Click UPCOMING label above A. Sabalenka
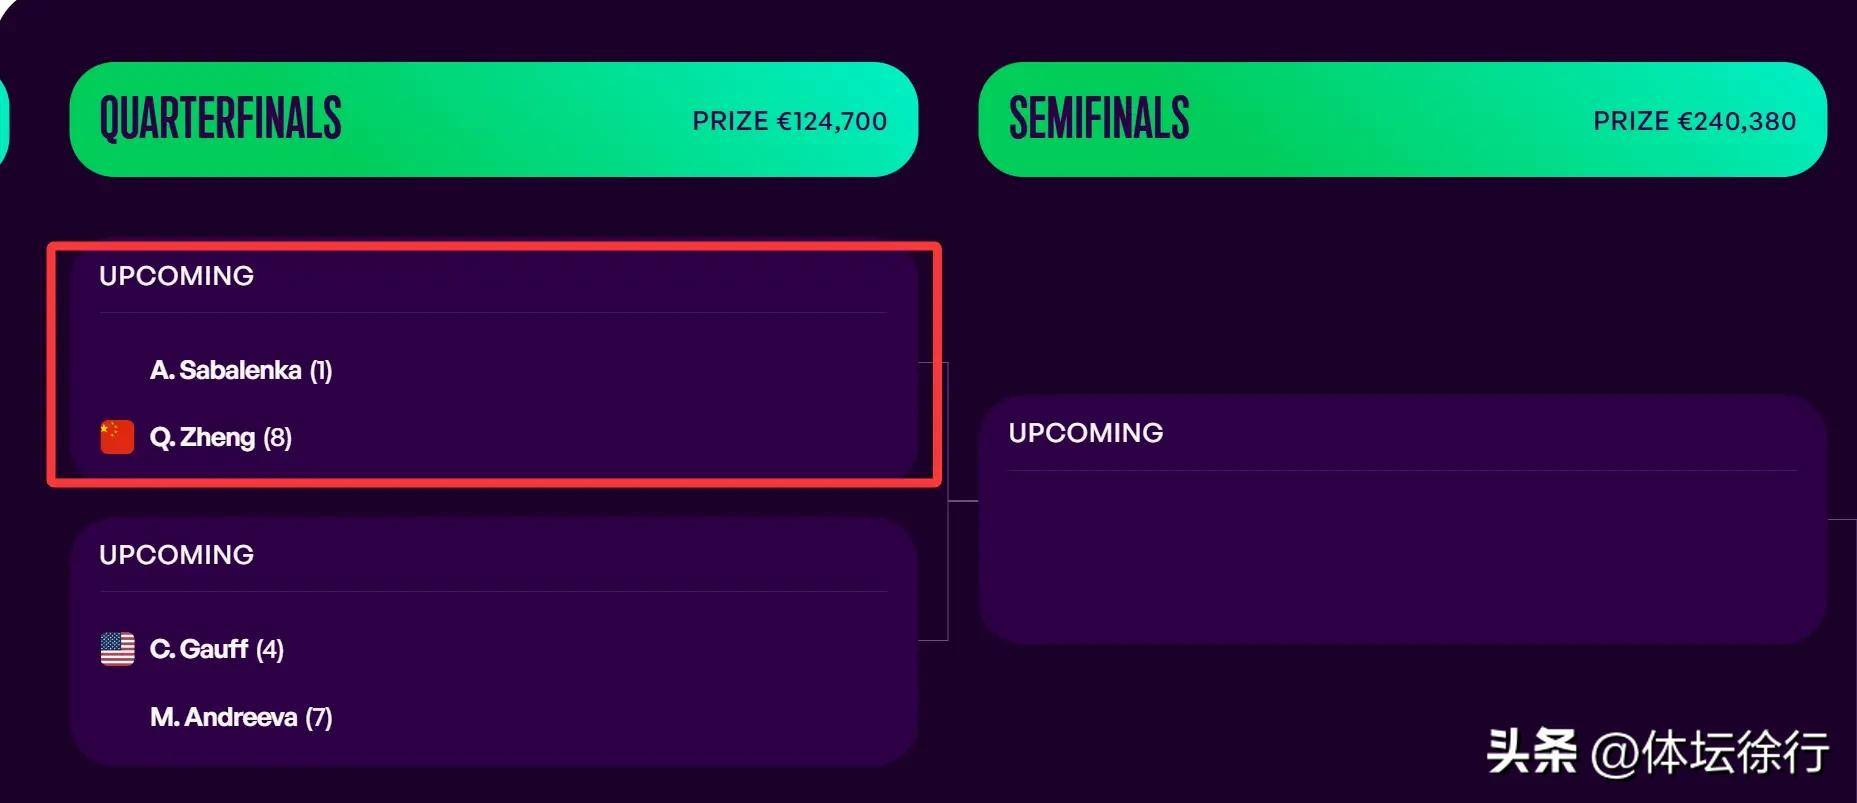The height and width of the screenshot is (803, 1857). point(177,276)
